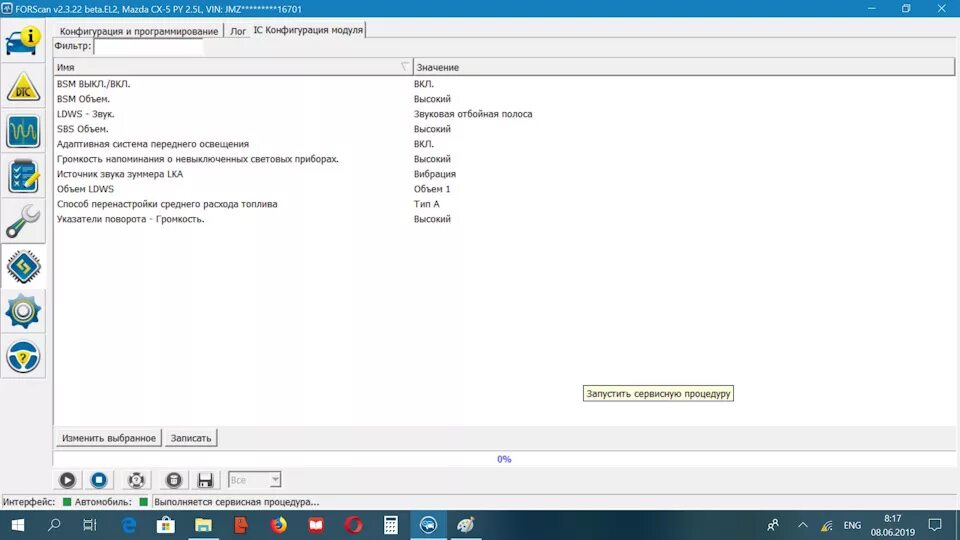
Task: Click the 'Изменить выбранное' button
Action: 109,438
